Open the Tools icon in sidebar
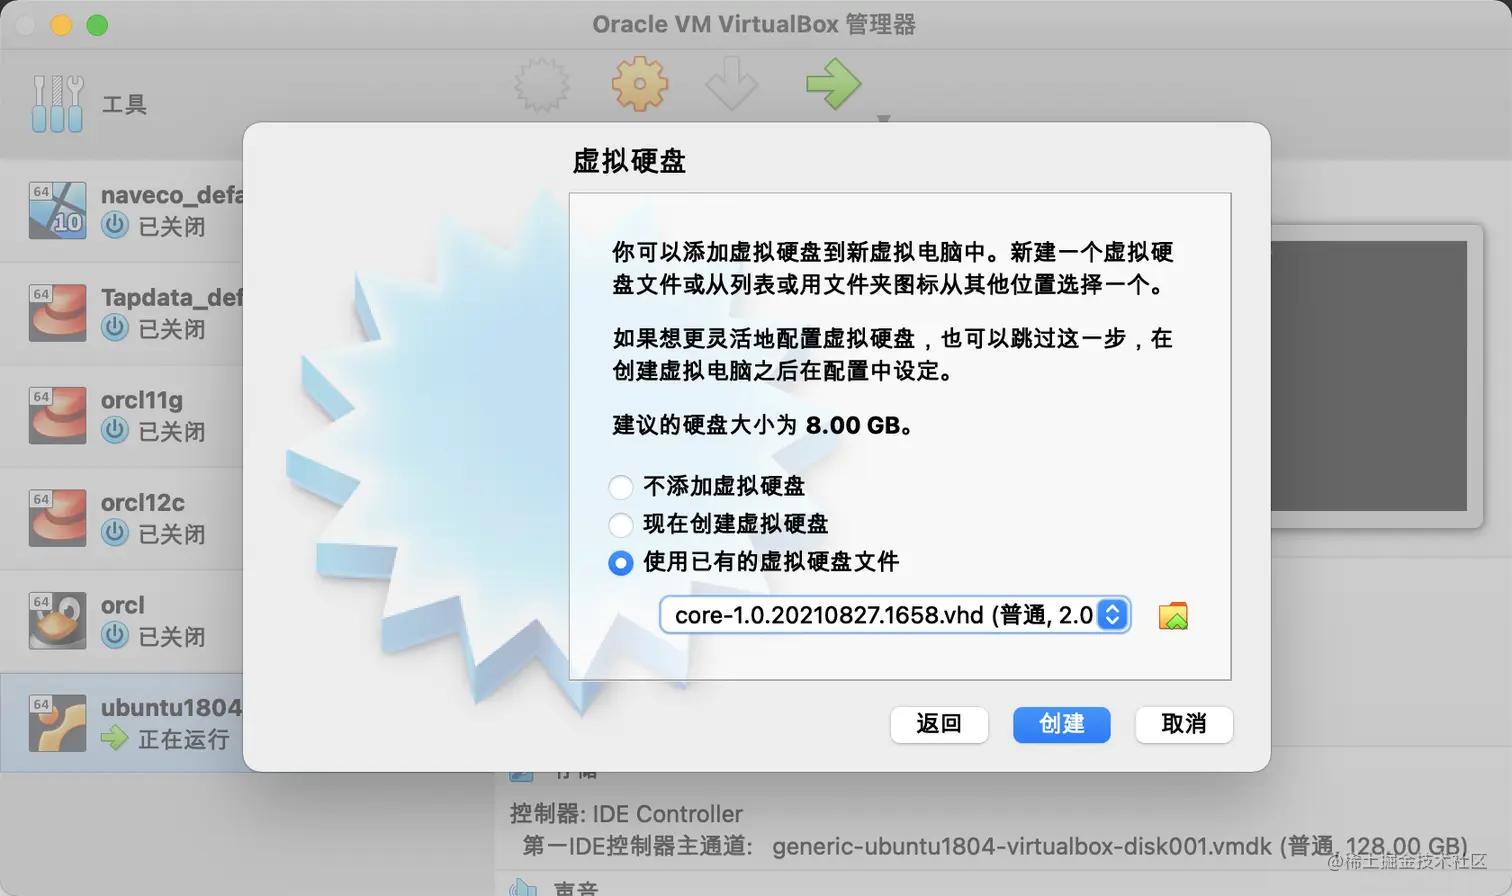Image resolution: width=1512 pixels, height=896 pixels. pos(57,103)
